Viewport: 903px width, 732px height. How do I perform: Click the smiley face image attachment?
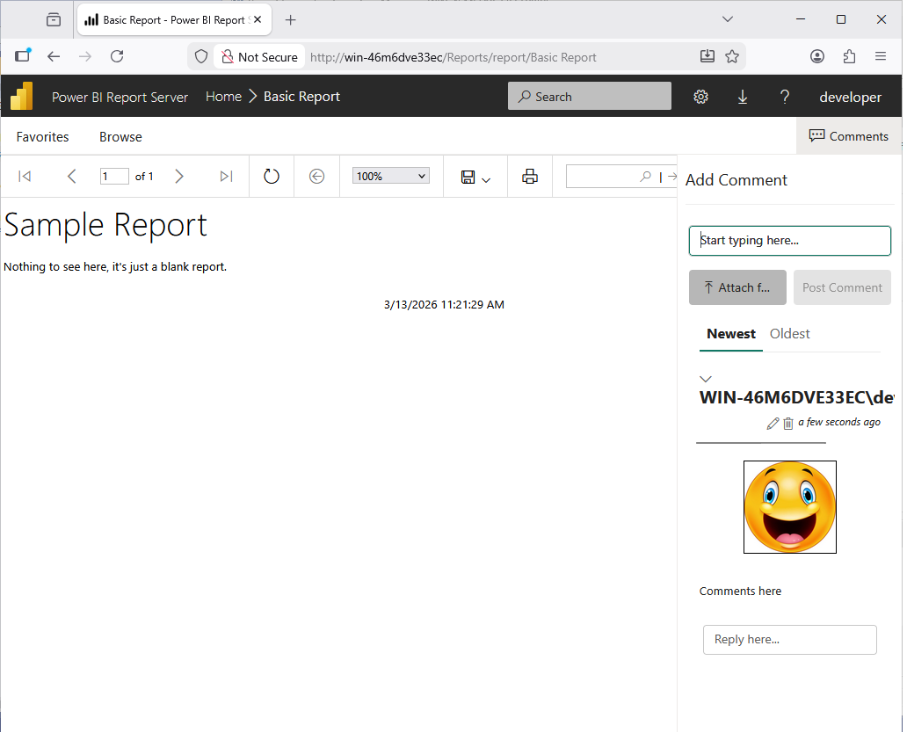(790, 507)
